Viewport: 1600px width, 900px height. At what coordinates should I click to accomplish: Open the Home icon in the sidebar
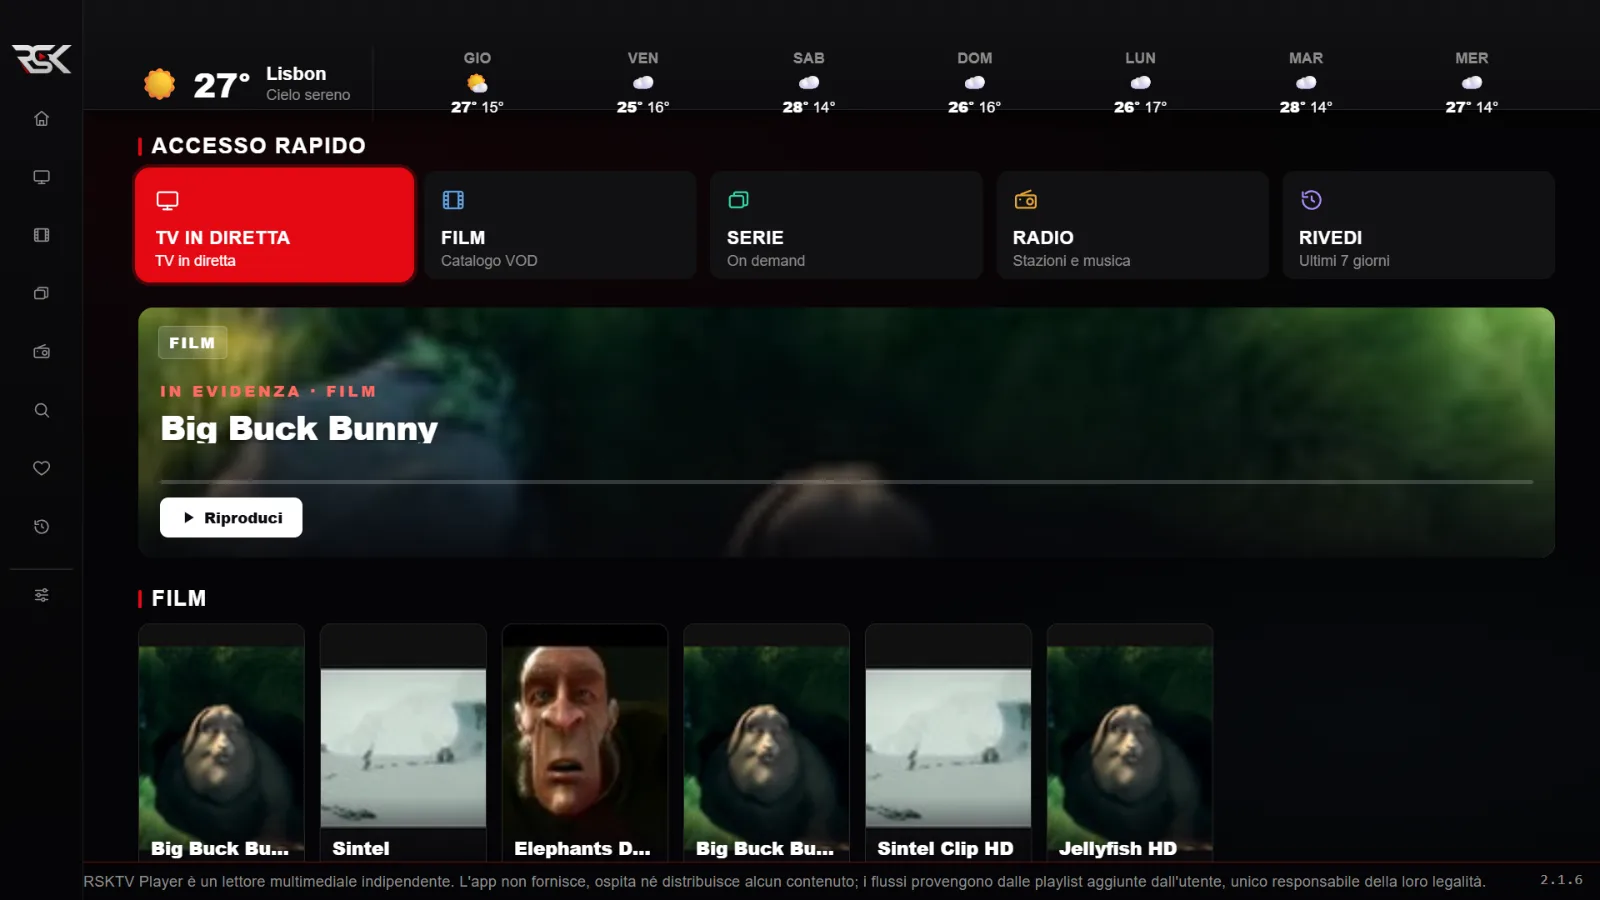point(41,118)
